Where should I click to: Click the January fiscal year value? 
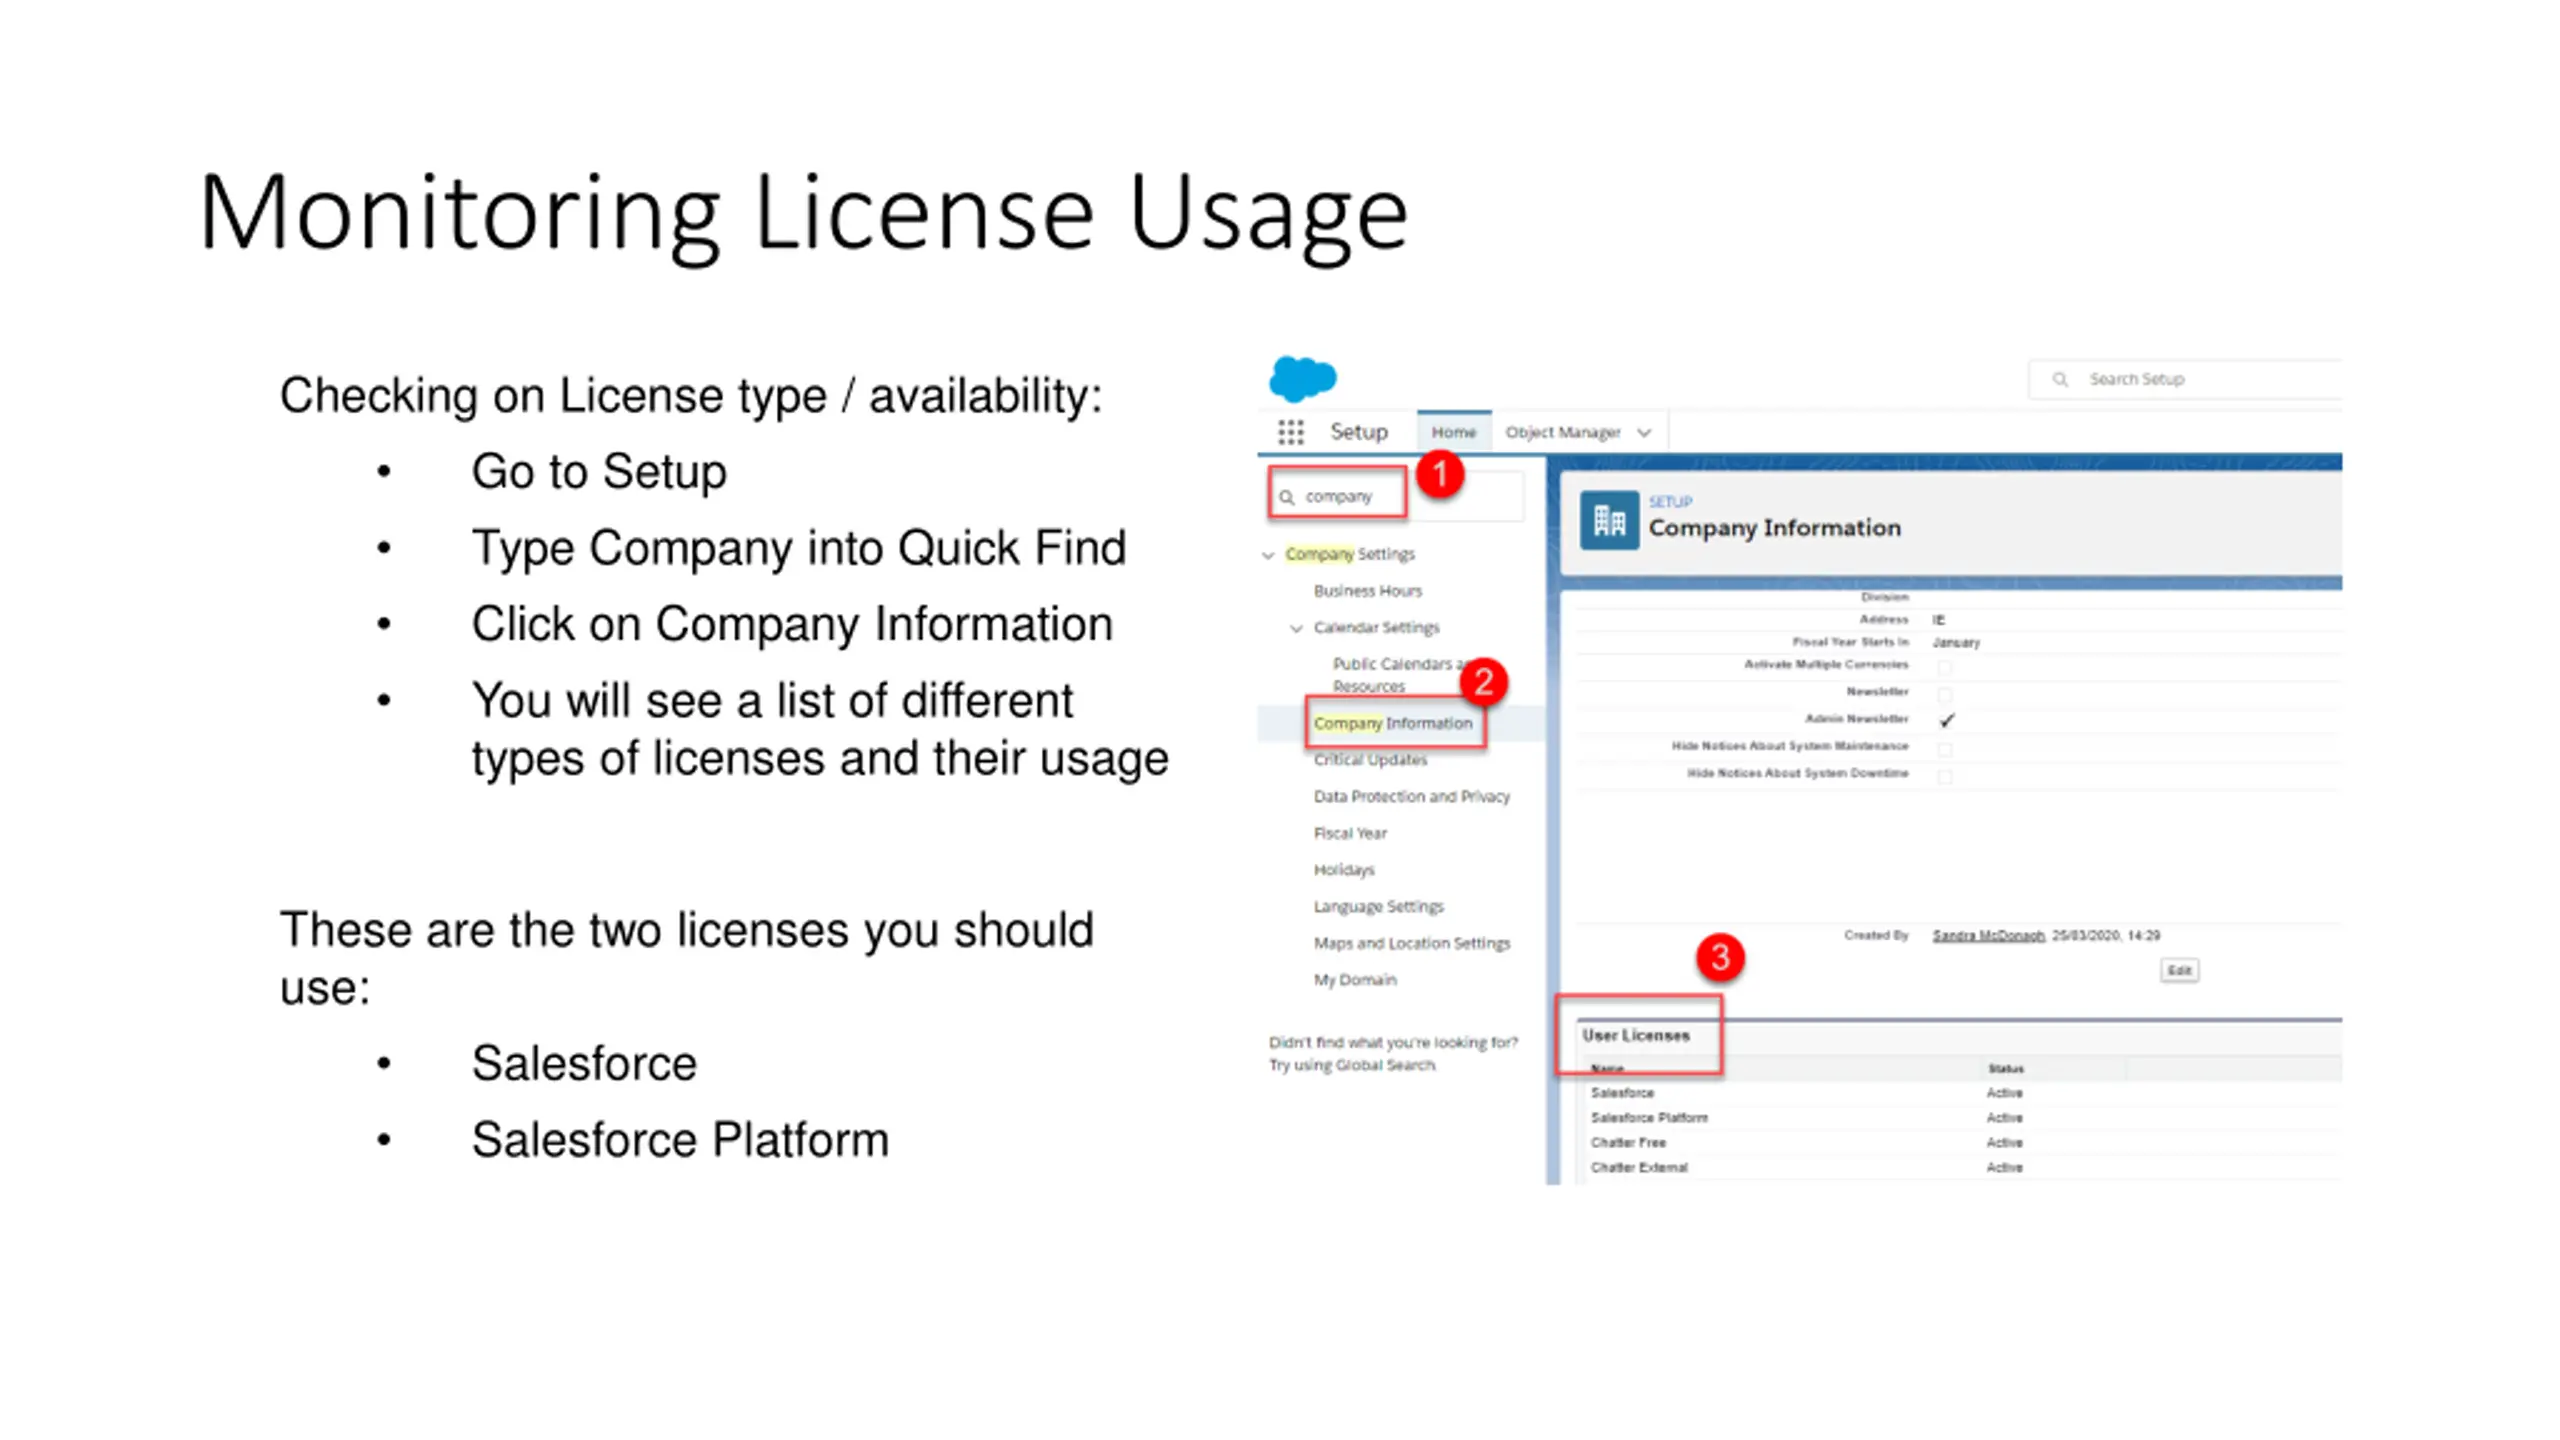click(x=1955, y=643)
